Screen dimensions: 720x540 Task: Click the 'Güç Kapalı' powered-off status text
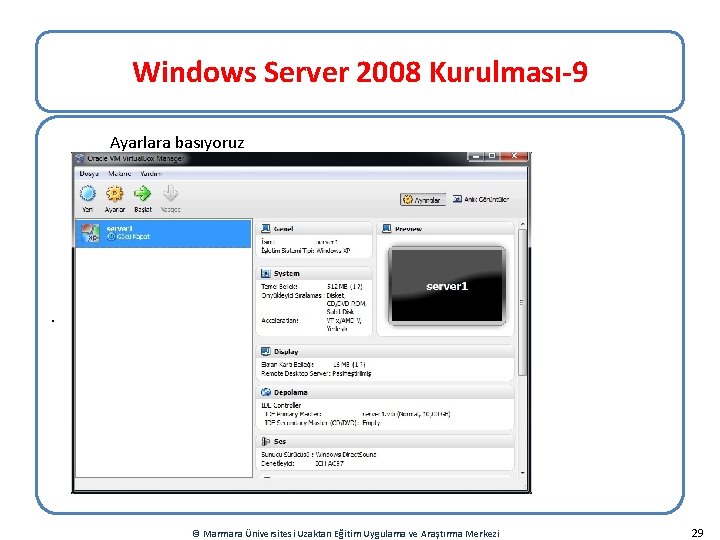pos(133,236)
